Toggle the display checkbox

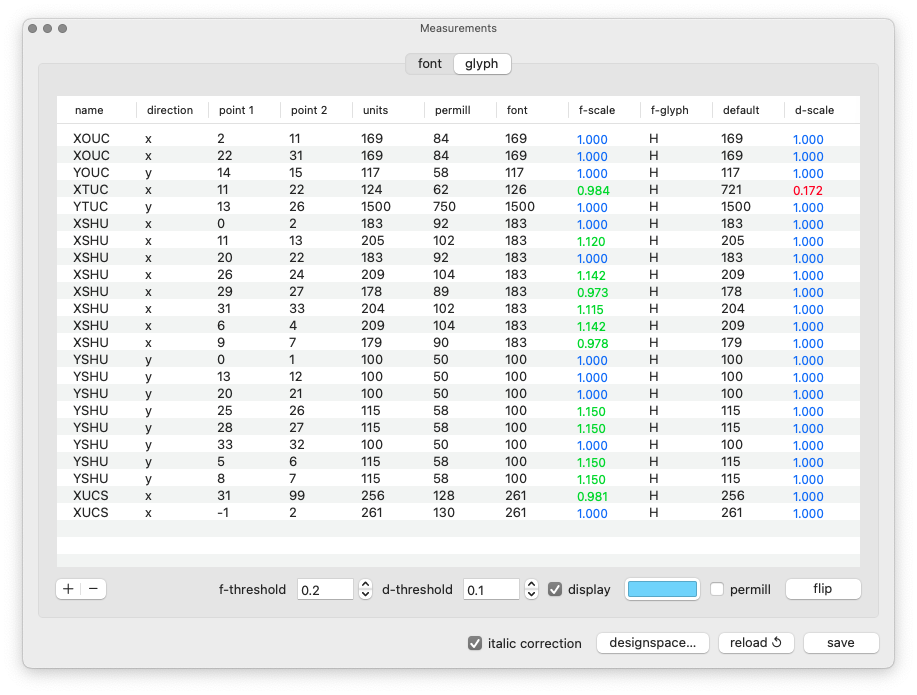click(x=556, y=589)
